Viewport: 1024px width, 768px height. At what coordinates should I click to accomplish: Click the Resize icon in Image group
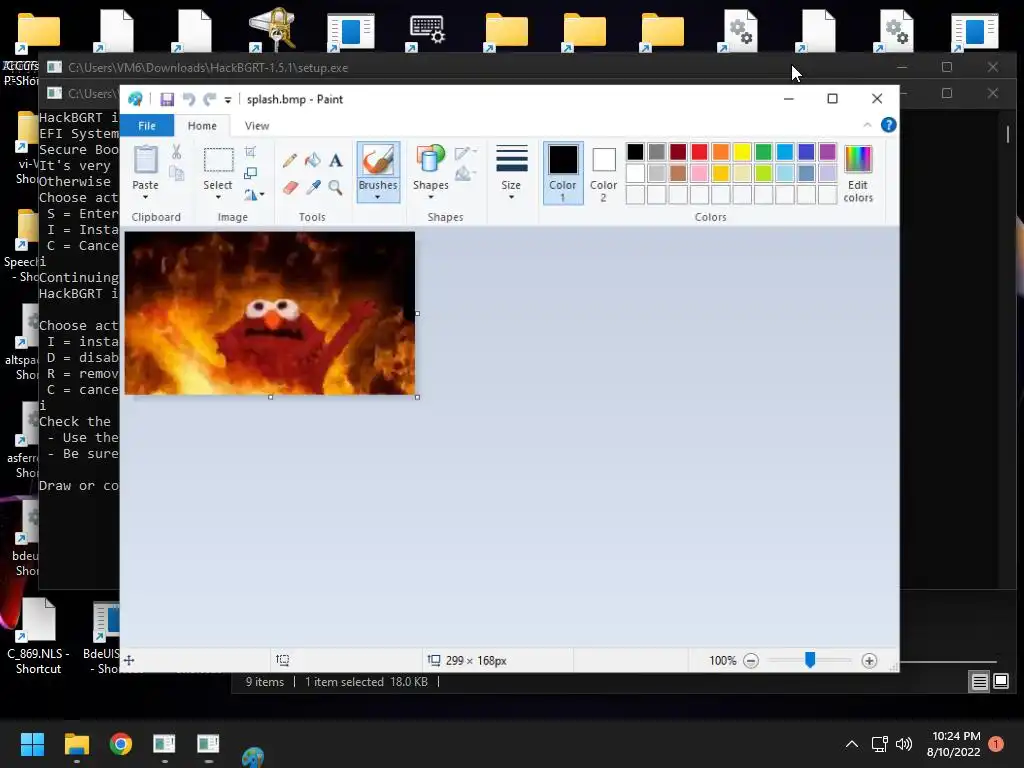tap(250, 173)
